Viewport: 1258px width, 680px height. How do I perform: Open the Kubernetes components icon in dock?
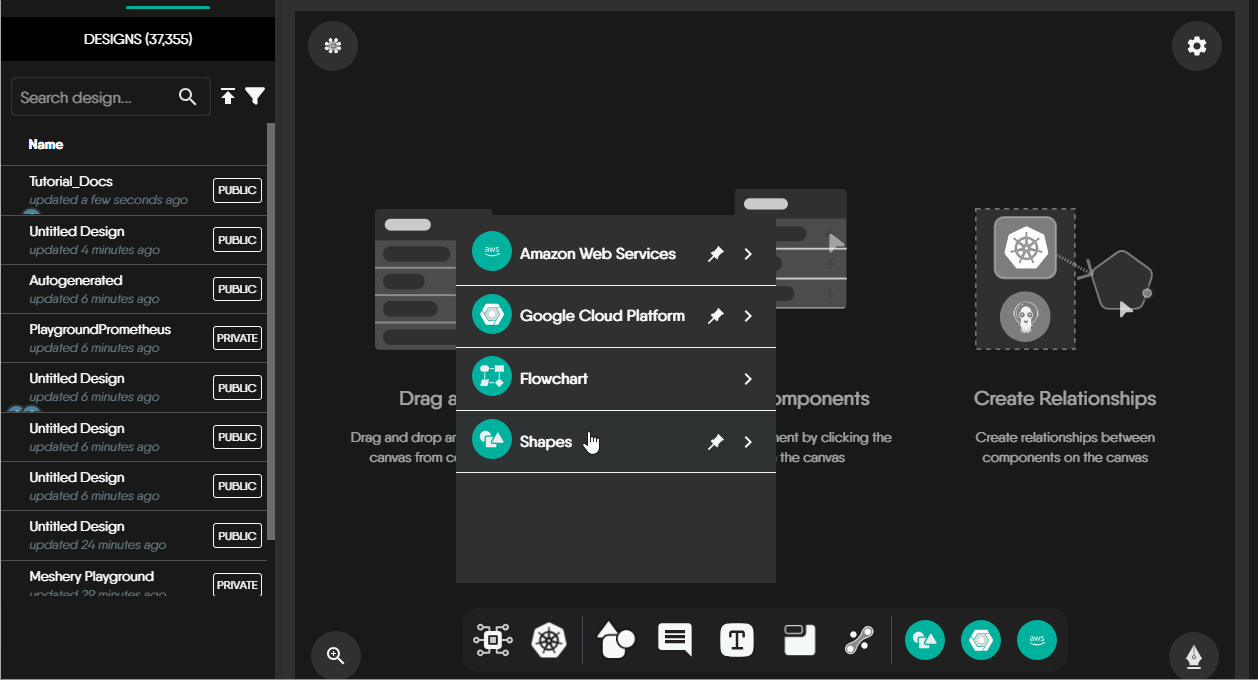click(548, 640)
